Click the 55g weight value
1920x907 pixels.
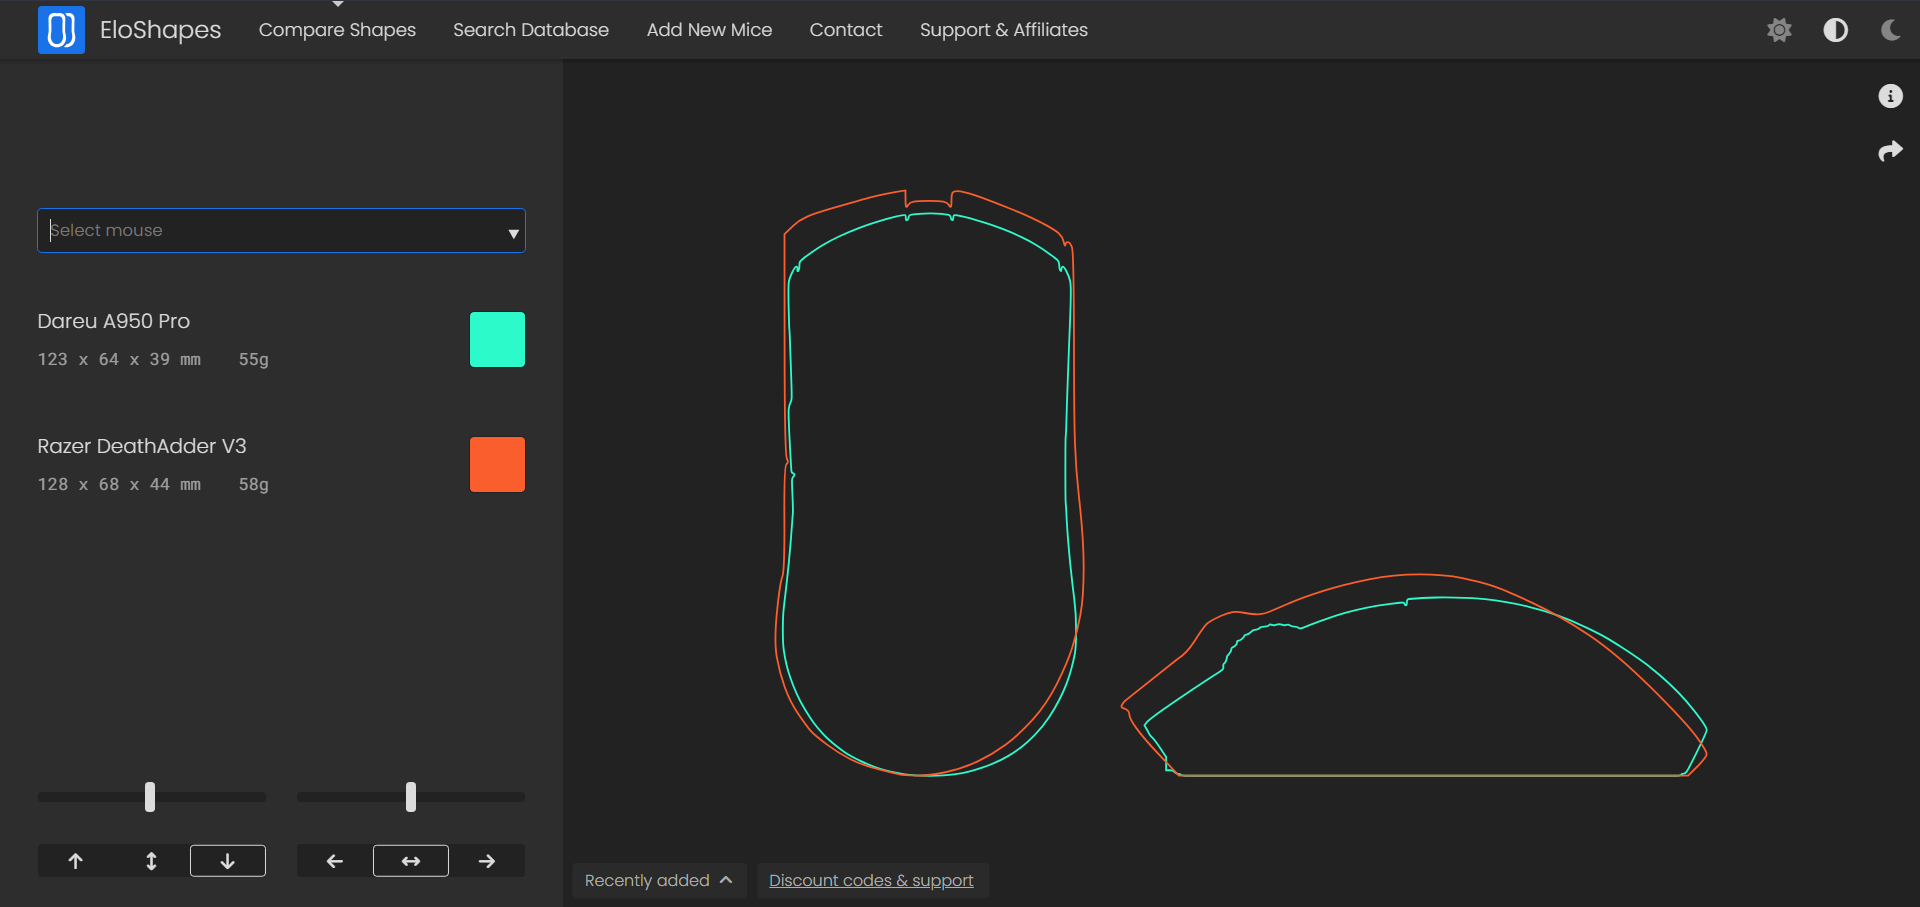pos(254,359)
